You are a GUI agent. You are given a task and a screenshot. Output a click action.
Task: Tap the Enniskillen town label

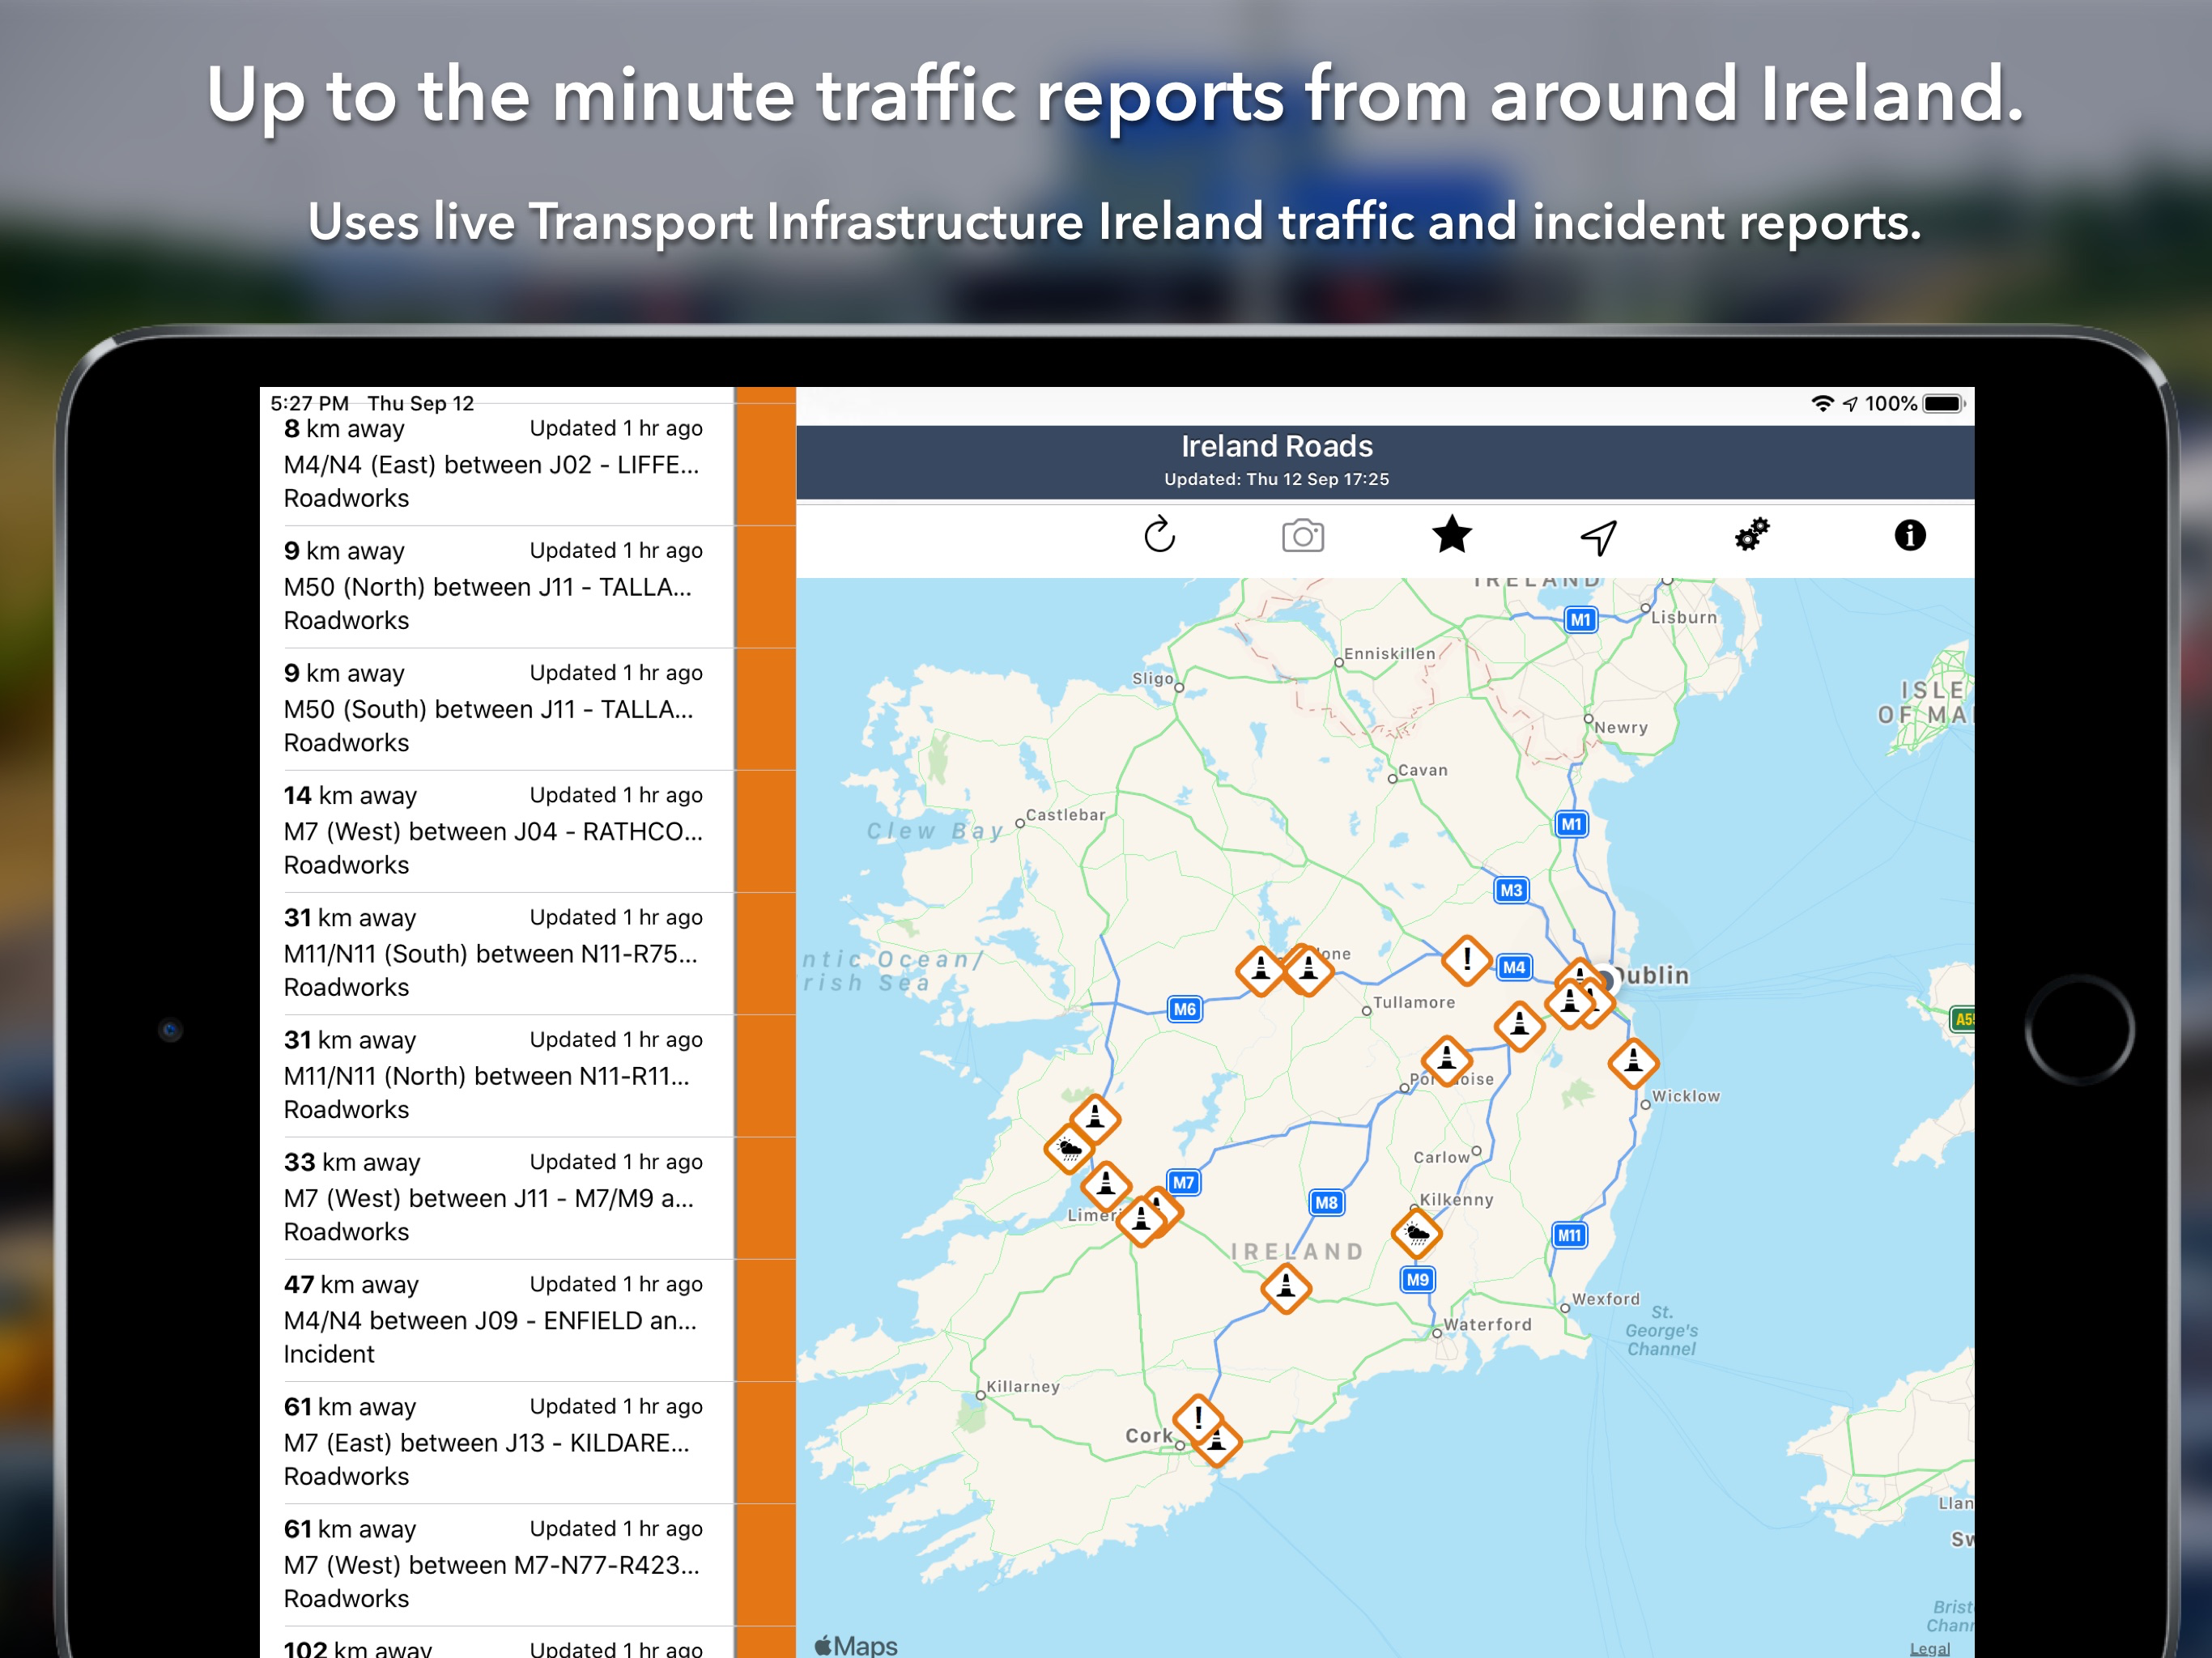[x=1390, y=654]
